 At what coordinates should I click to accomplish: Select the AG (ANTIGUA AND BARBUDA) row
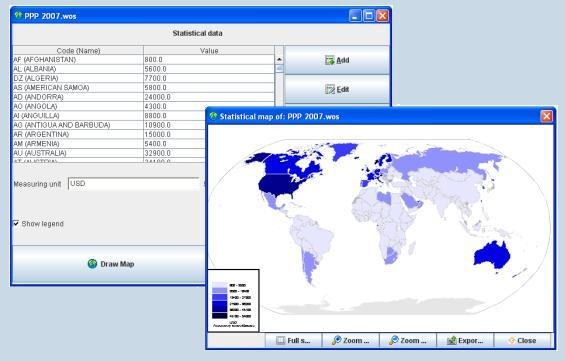109,125
